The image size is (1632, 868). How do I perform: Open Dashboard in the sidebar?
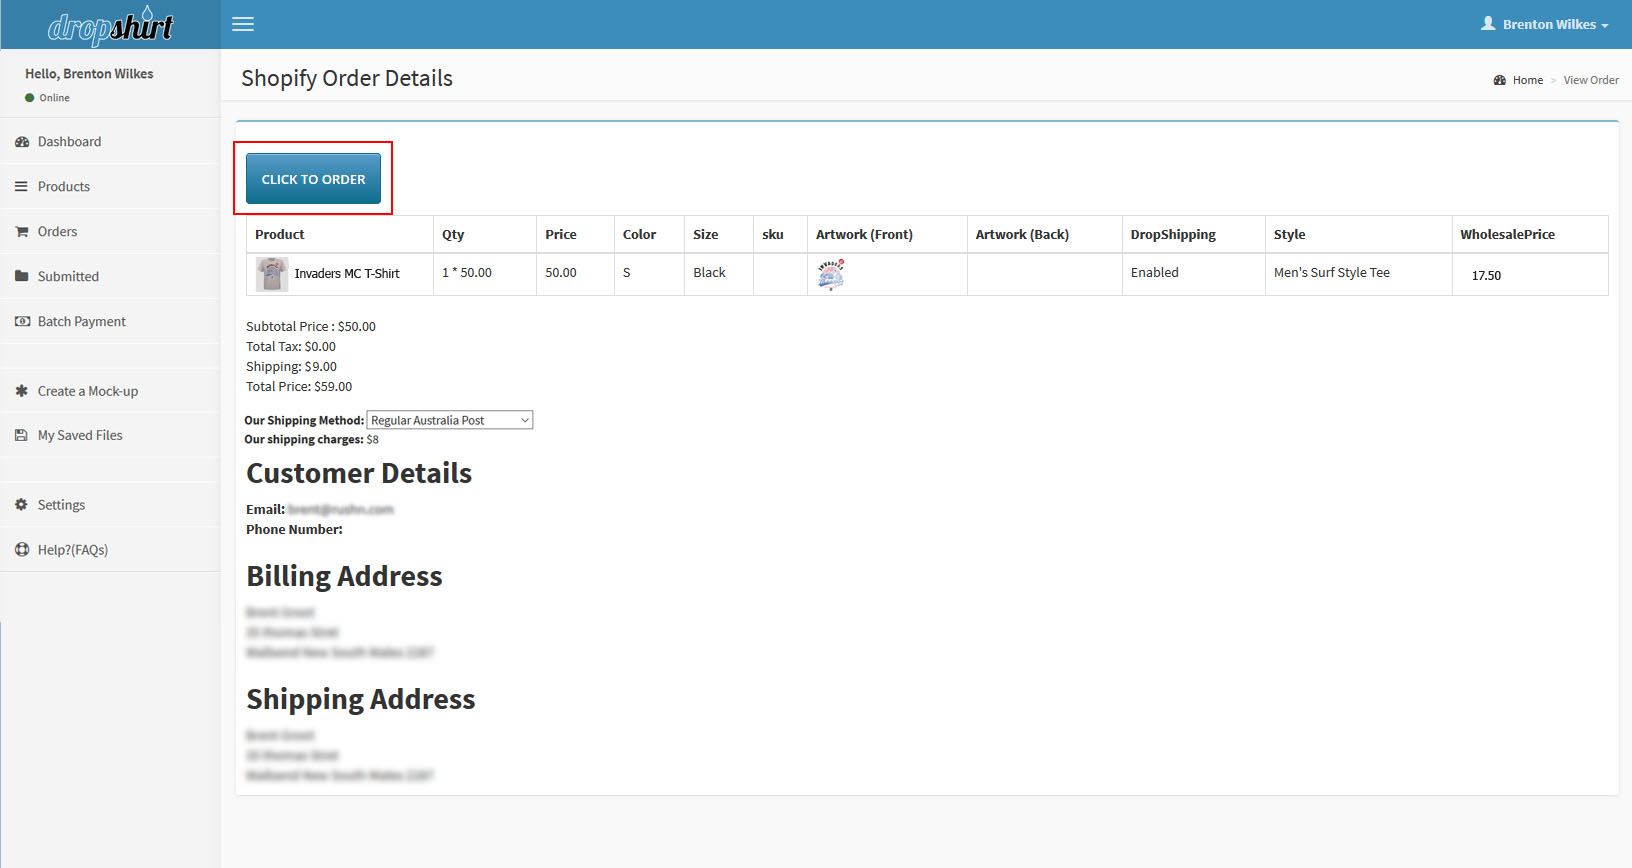click(110, 142)
